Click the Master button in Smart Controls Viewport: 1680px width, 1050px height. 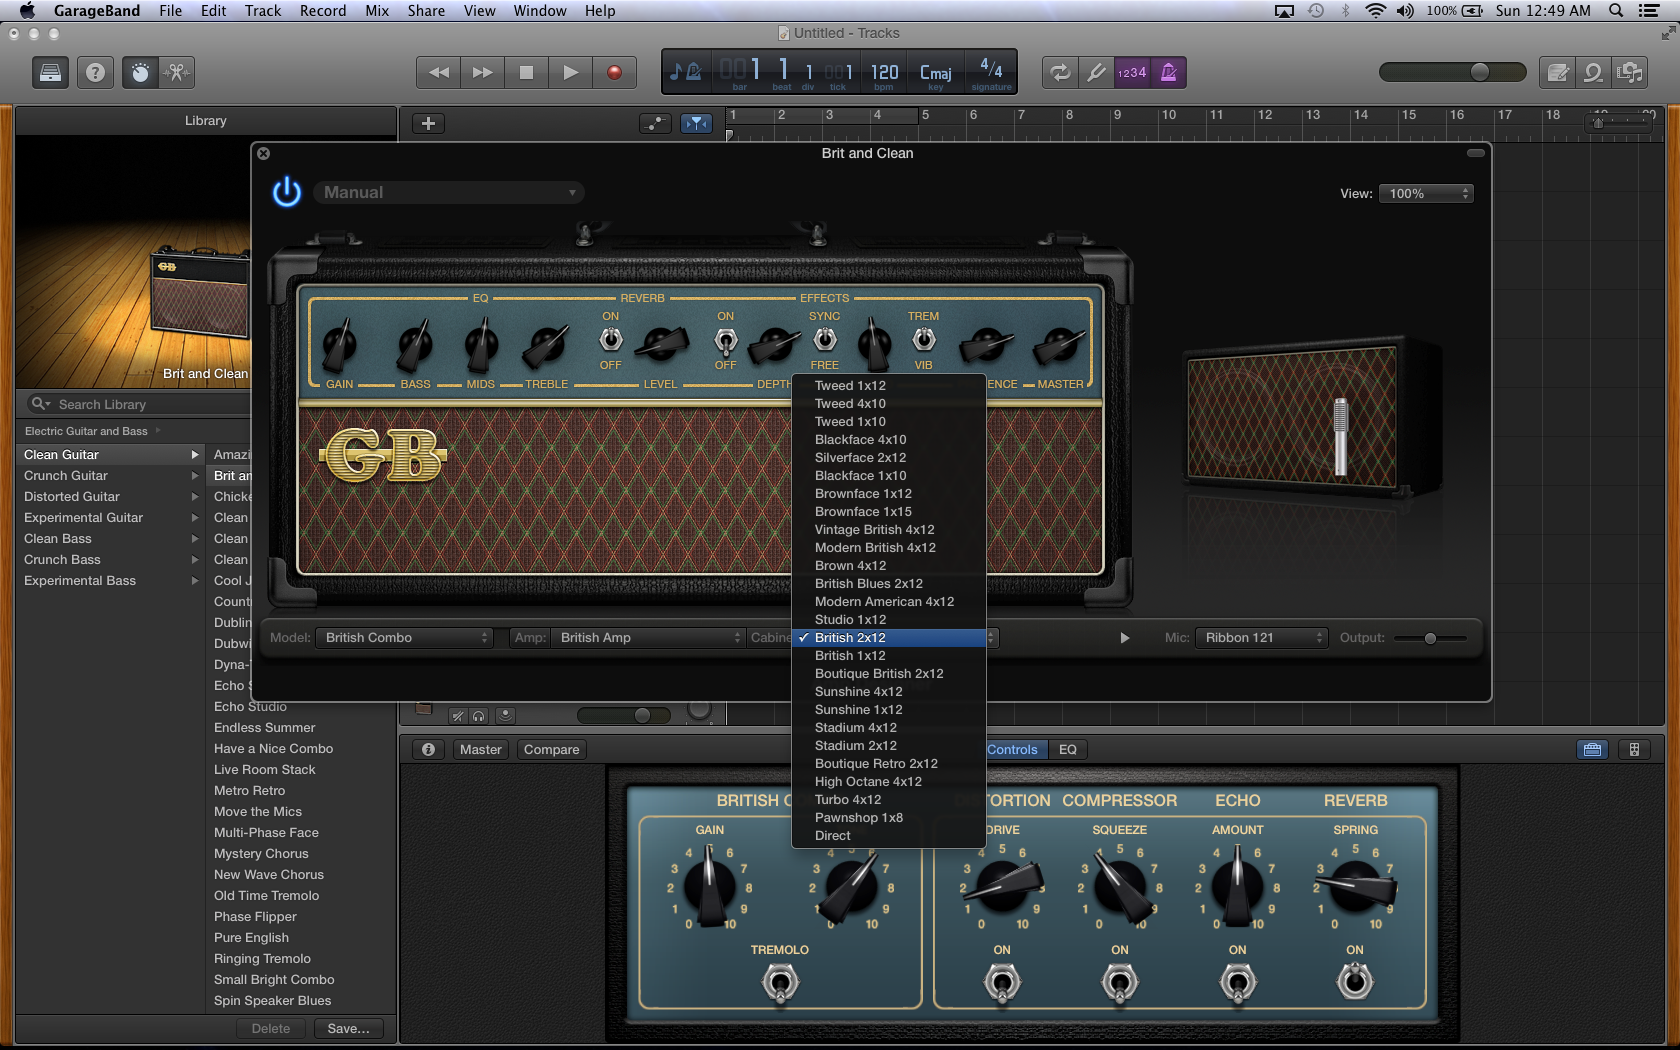click(480, 749)
